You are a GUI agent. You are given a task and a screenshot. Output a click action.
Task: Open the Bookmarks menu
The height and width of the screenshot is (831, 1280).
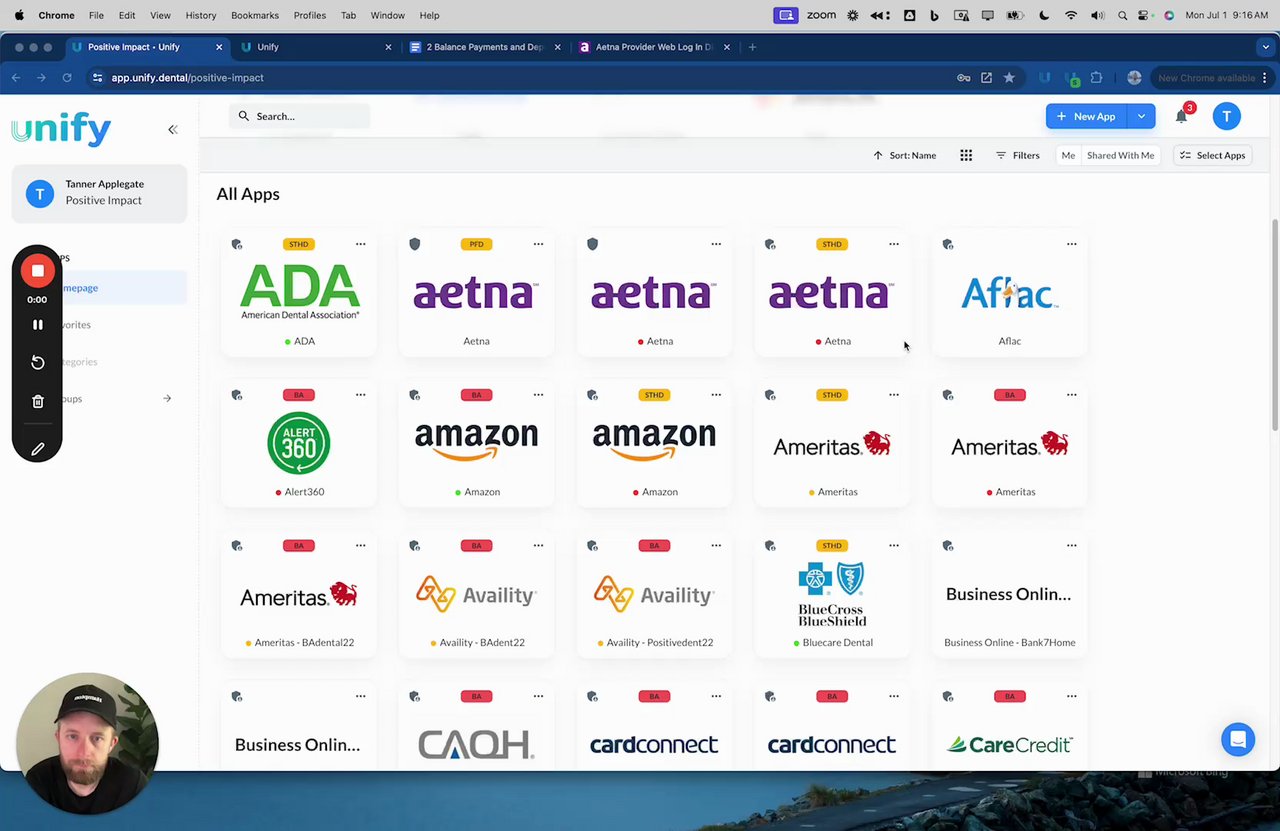click(254, 15)
